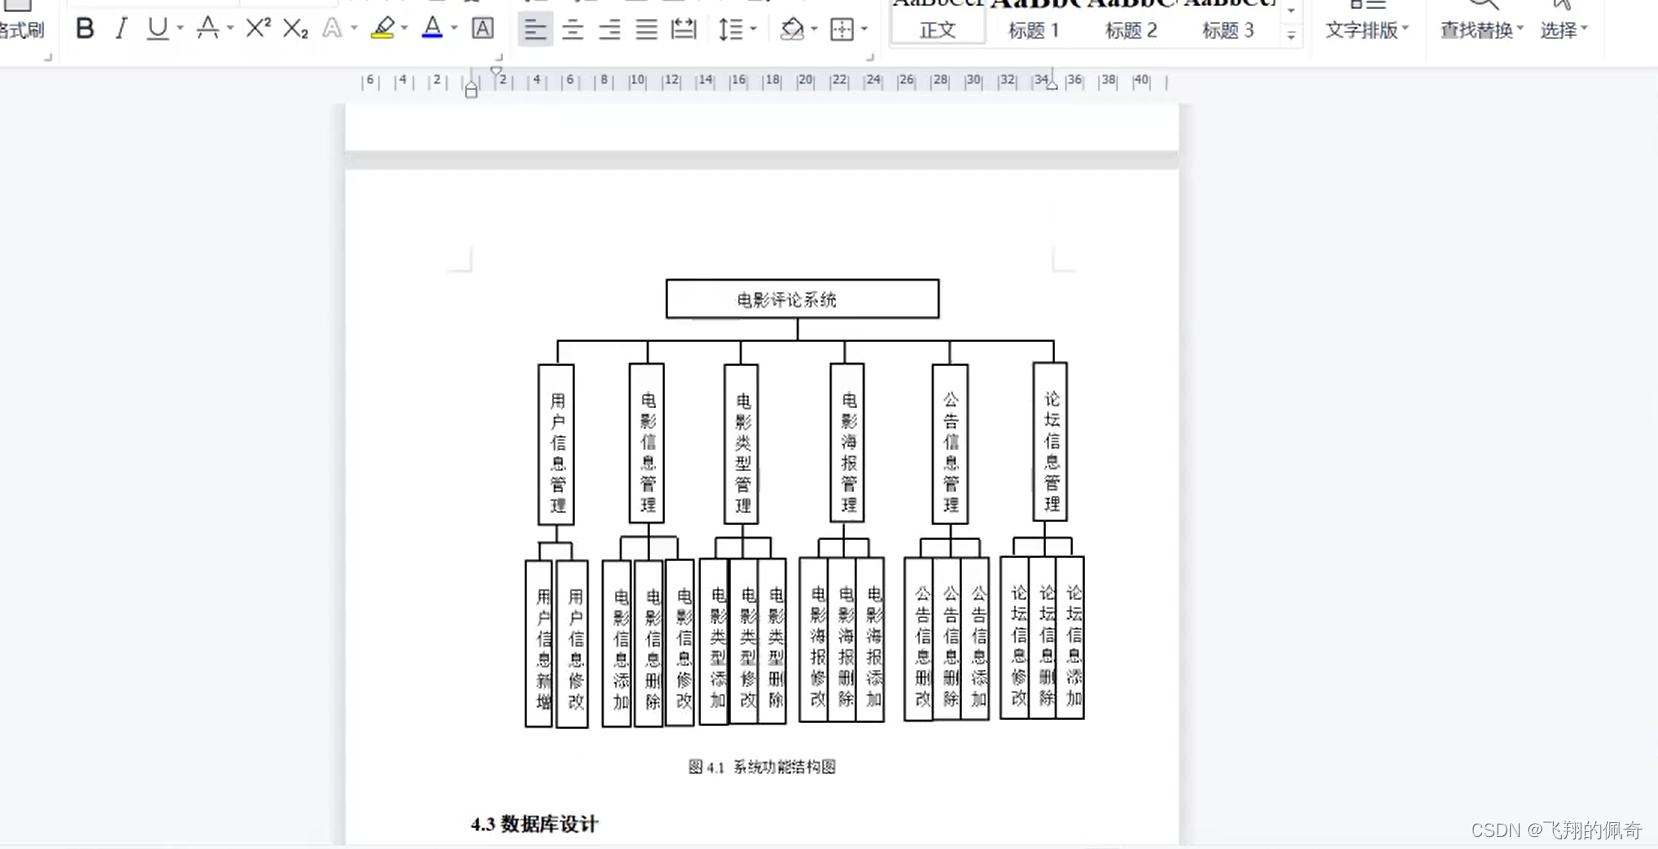Select the 正文 style
The image size is (1658, 849).
pos(937,30)
